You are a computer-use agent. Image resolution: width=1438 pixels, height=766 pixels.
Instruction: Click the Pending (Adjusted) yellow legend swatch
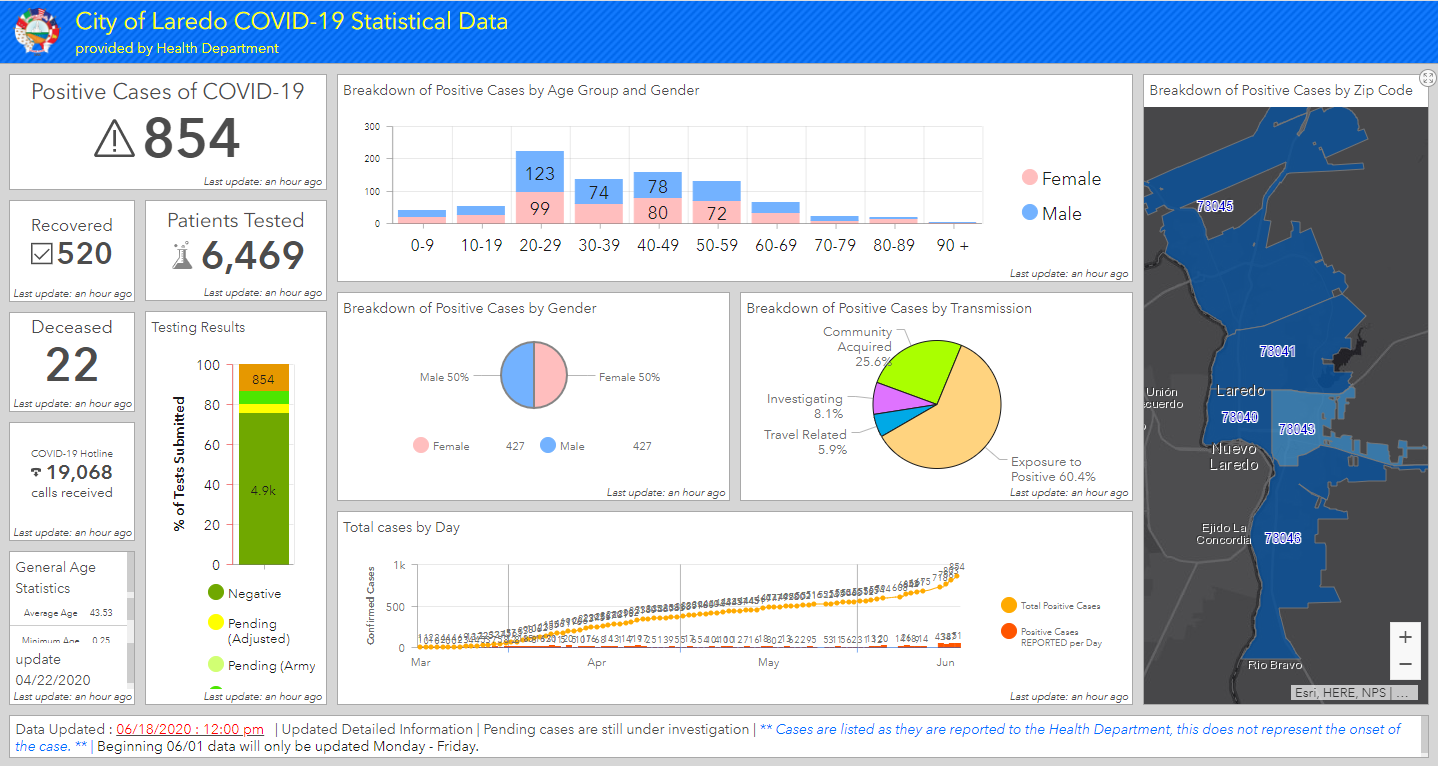(x=215, y=623)
